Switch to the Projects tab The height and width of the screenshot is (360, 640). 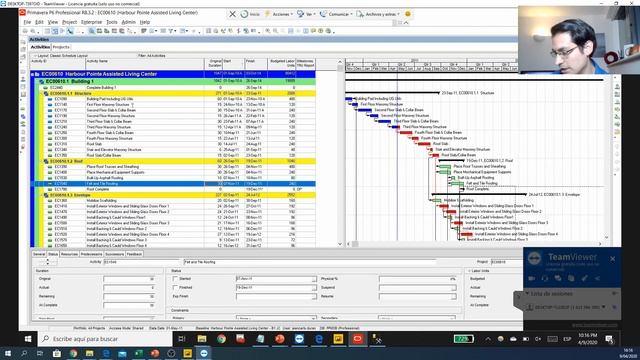coord(61,47)
